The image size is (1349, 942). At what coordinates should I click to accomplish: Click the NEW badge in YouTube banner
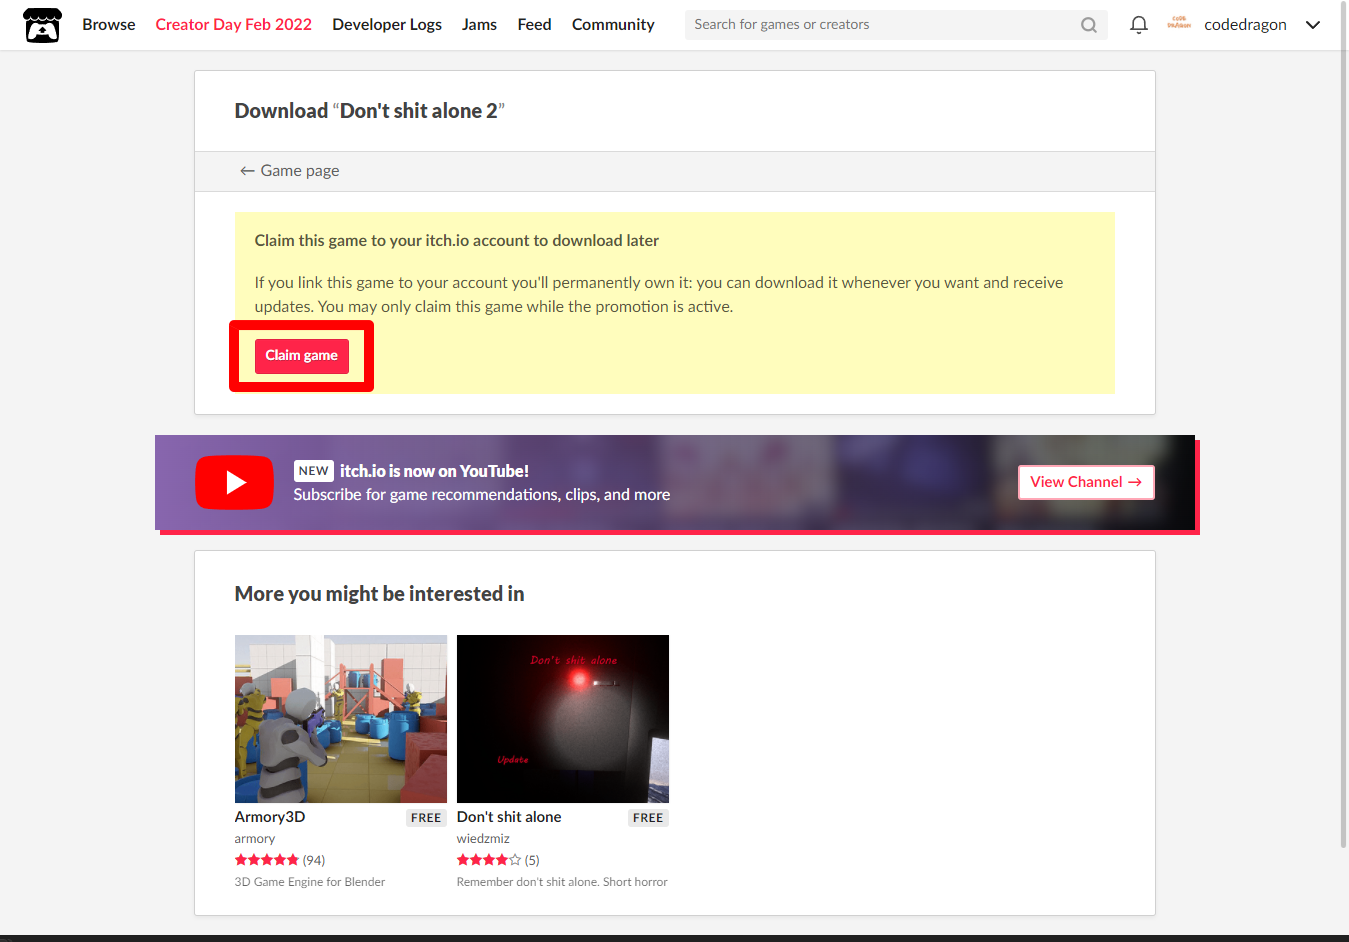[314, 471]
